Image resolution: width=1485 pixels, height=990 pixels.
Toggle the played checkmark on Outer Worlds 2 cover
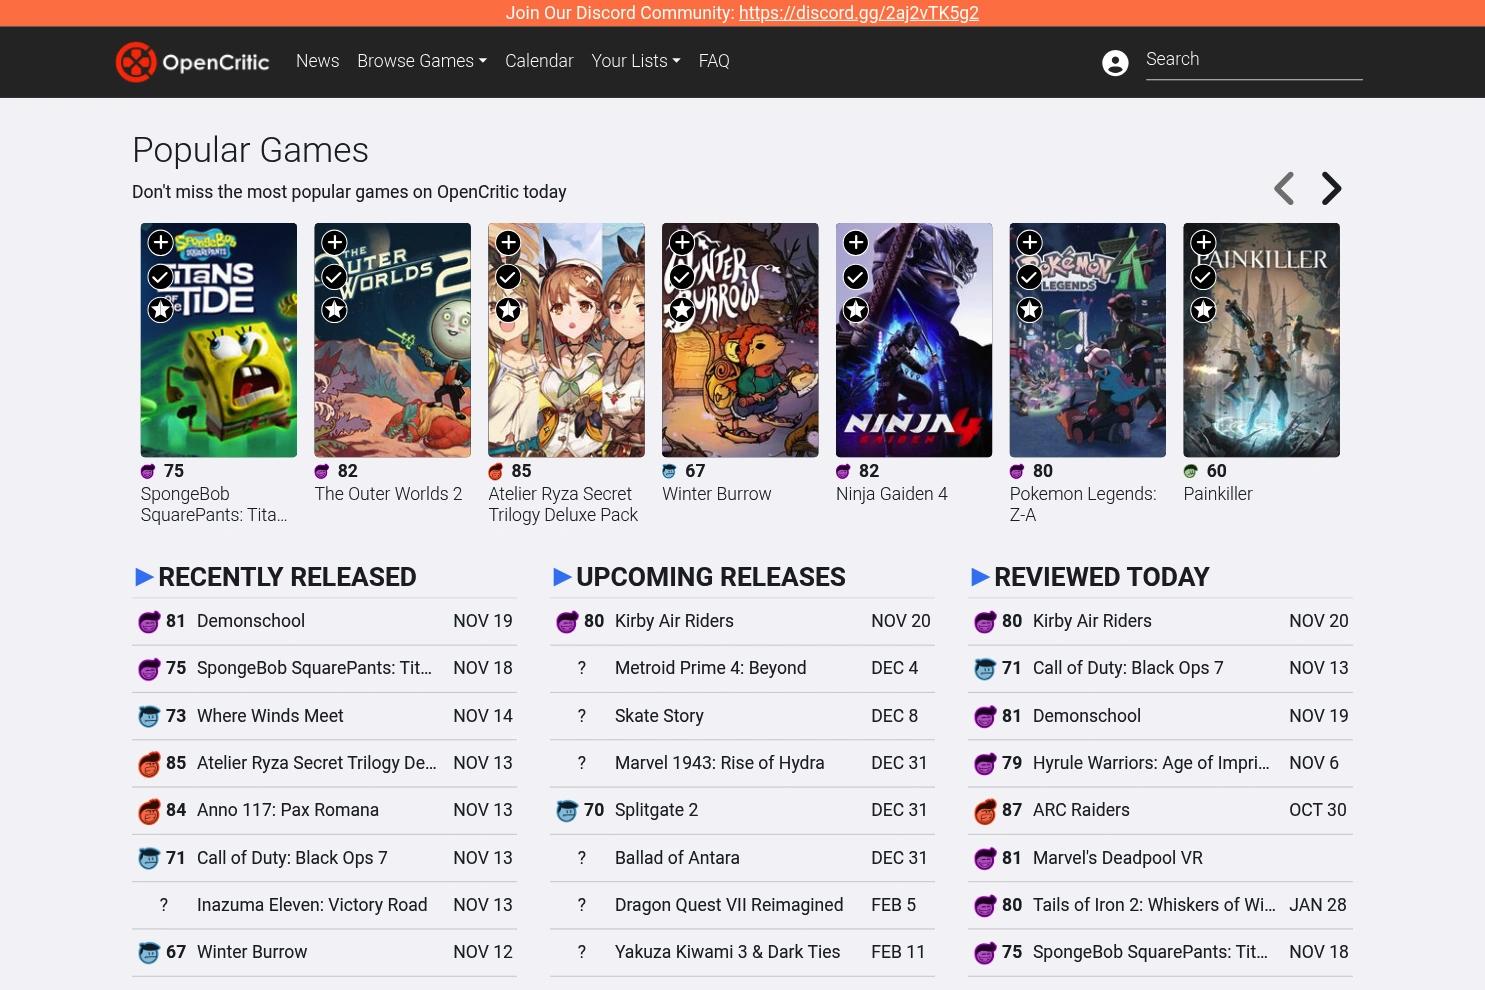(x=334, y=276)
